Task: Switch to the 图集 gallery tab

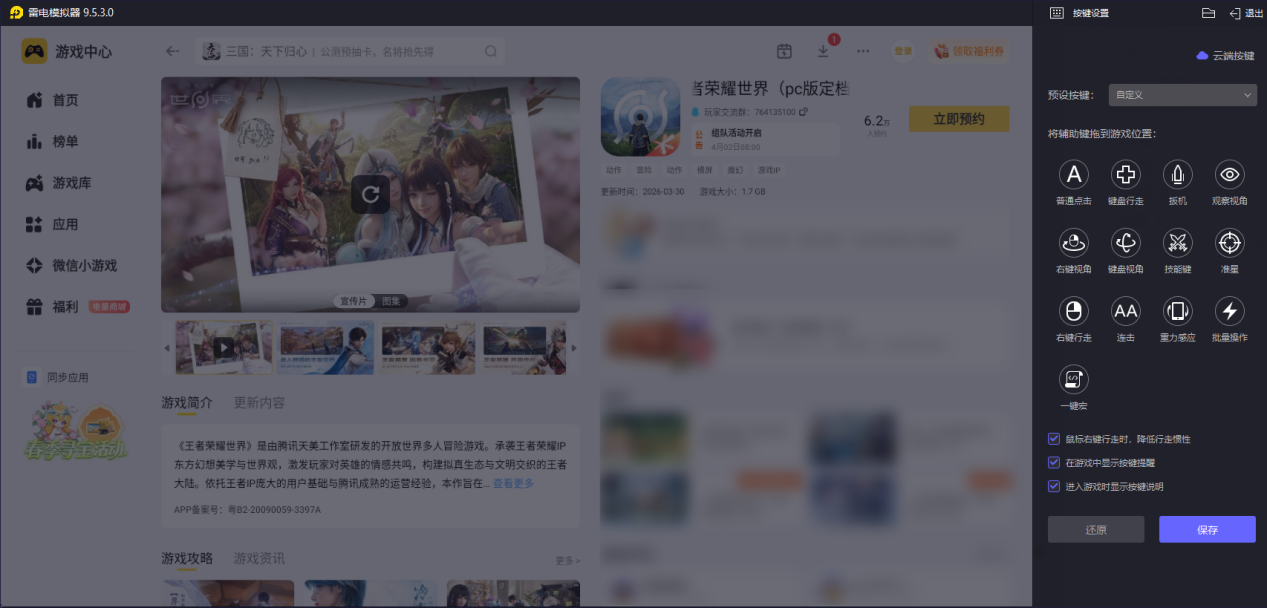Action: tap(391, 300)
